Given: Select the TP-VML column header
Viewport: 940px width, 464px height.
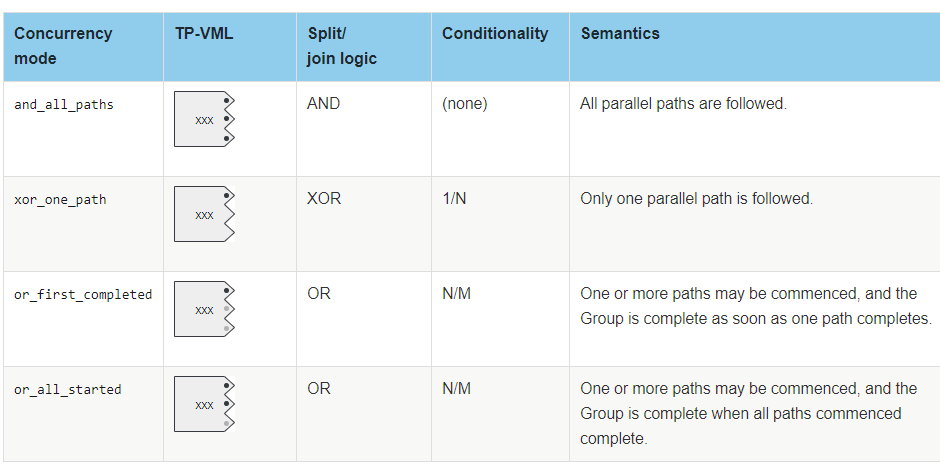Looking at the screenshot, I should 204,34.
